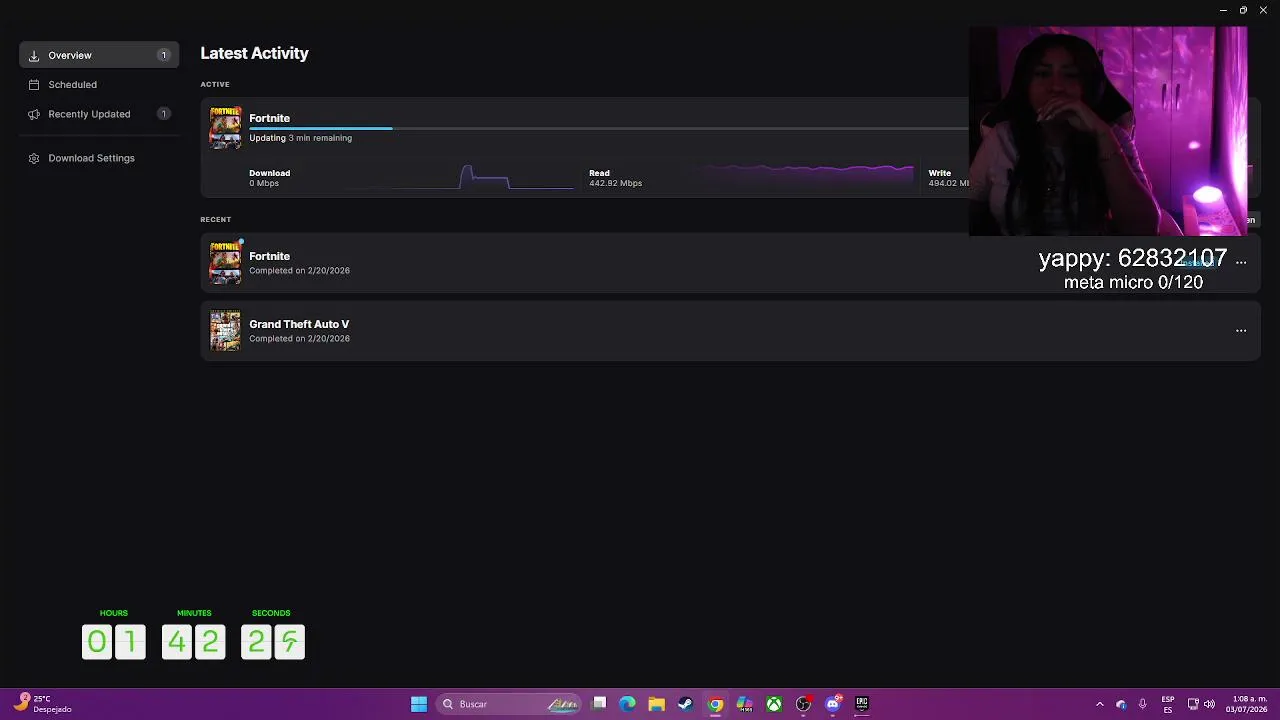Click the active Fortnite title text
This screenshot has width=1280, height=720.
pos(269,118)
